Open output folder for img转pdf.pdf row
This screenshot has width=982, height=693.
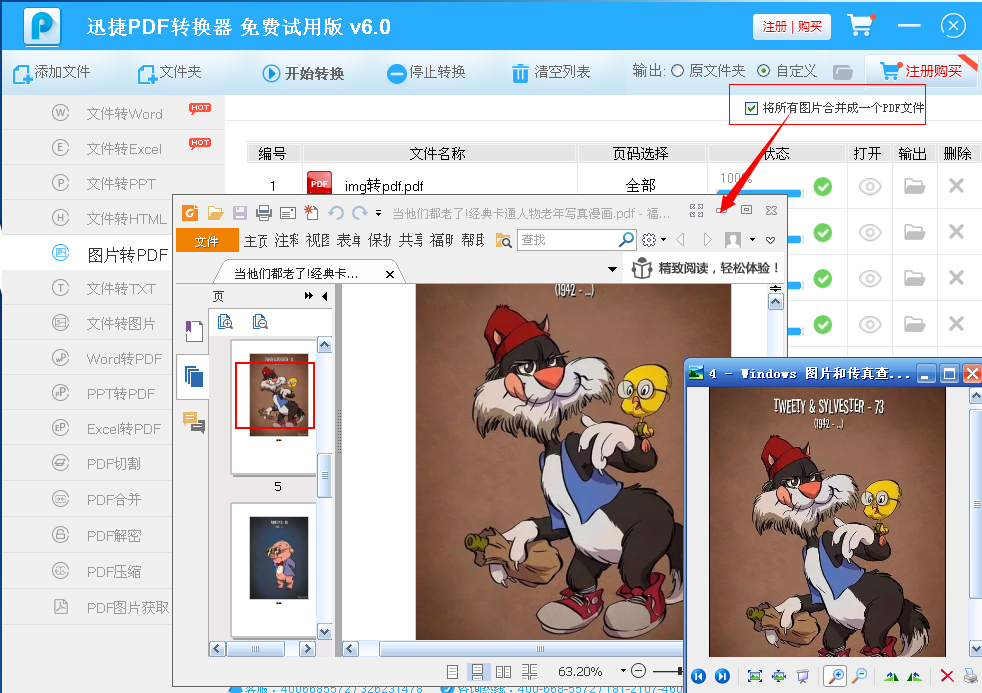914,186
